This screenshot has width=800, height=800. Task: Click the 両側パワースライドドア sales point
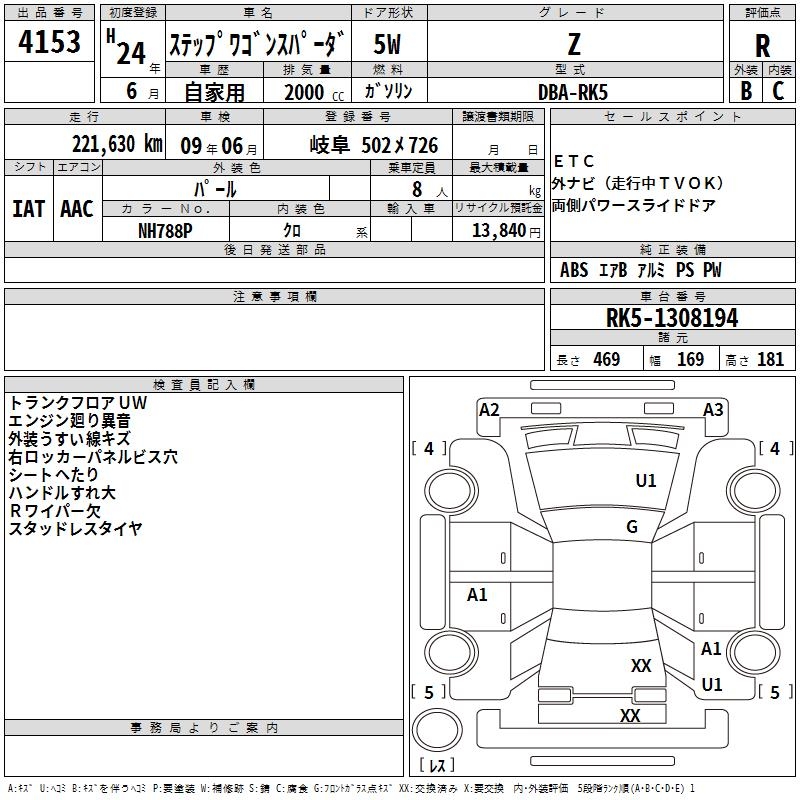[x=634, y=205]
